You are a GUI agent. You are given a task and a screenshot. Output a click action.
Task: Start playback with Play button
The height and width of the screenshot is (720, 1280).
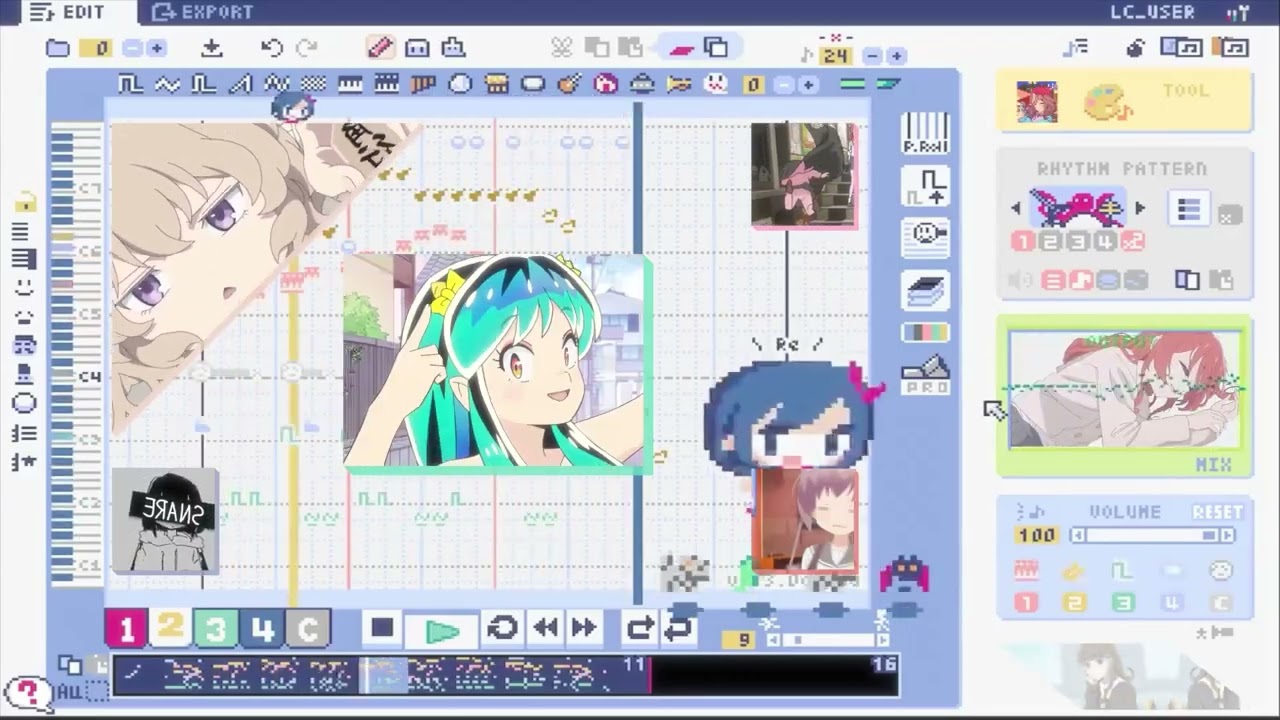pyautogui.click(x=442, y=630)
